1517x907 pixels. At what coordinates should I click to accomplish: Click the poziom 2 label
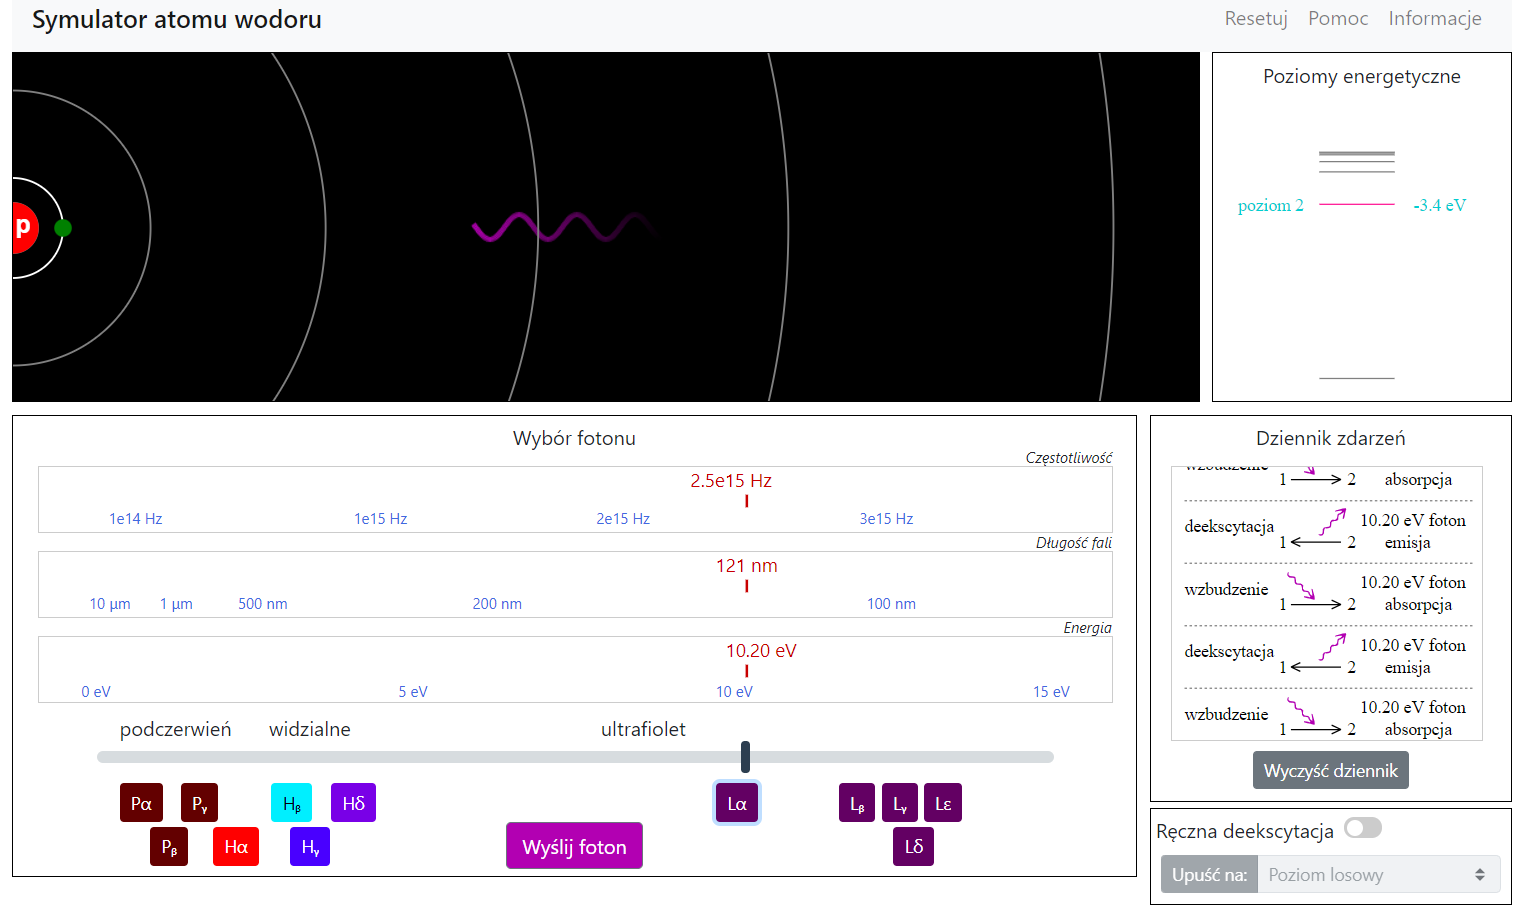(1271, 205)
